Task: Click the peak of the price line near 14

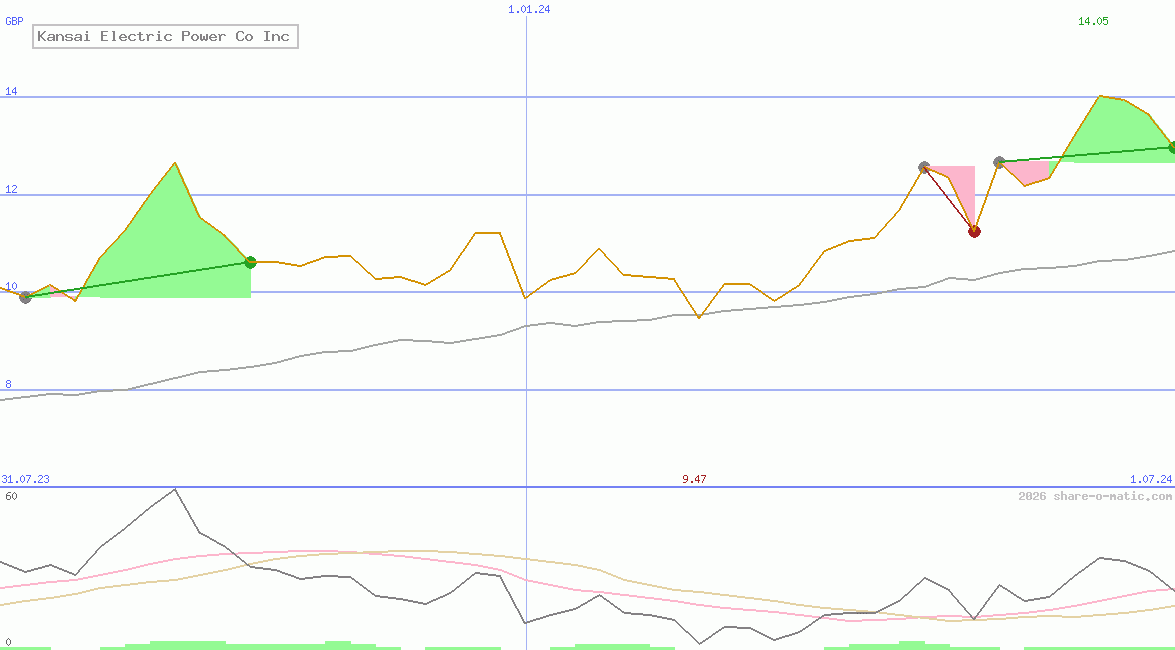Action: click(1099, 96)
